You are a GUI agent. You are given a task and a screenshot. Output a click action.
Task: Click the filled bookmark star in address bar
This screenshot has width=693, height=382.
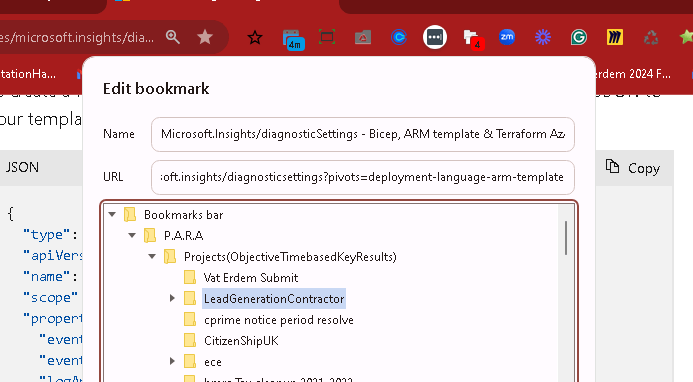tap(205, 37)
